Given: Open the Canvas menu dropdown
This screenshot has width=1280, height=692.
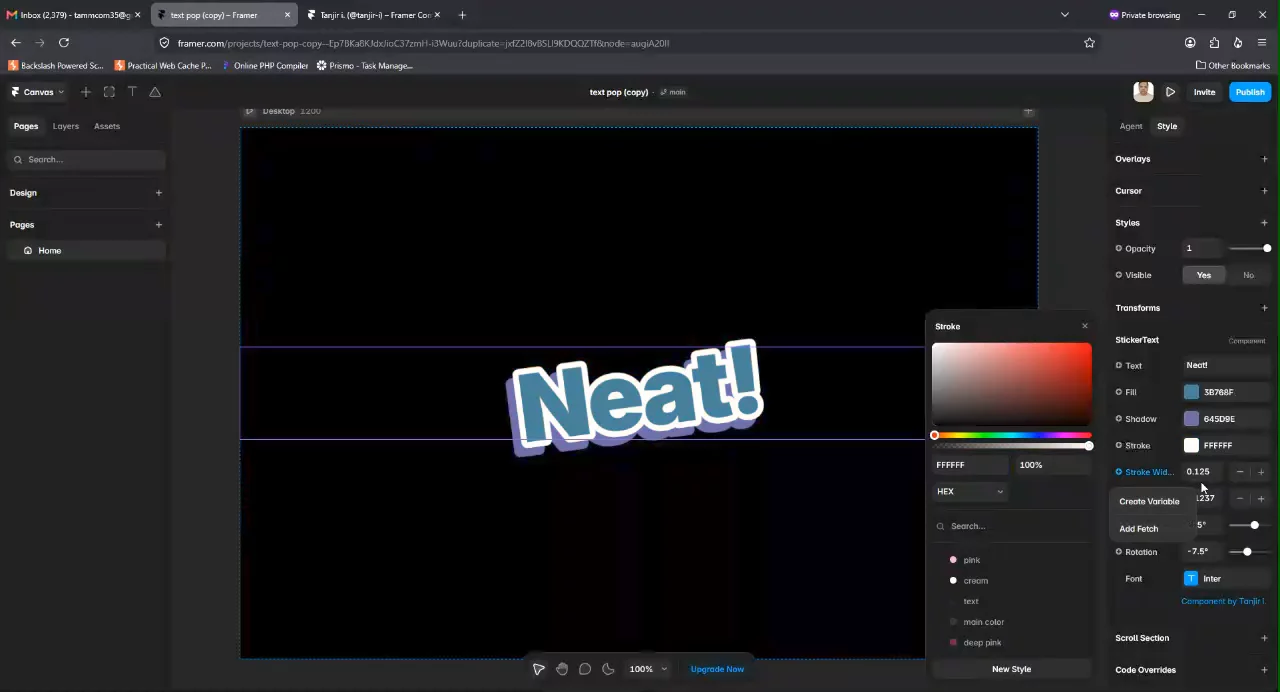Looking at the screenshot, I should pos(38,92).
